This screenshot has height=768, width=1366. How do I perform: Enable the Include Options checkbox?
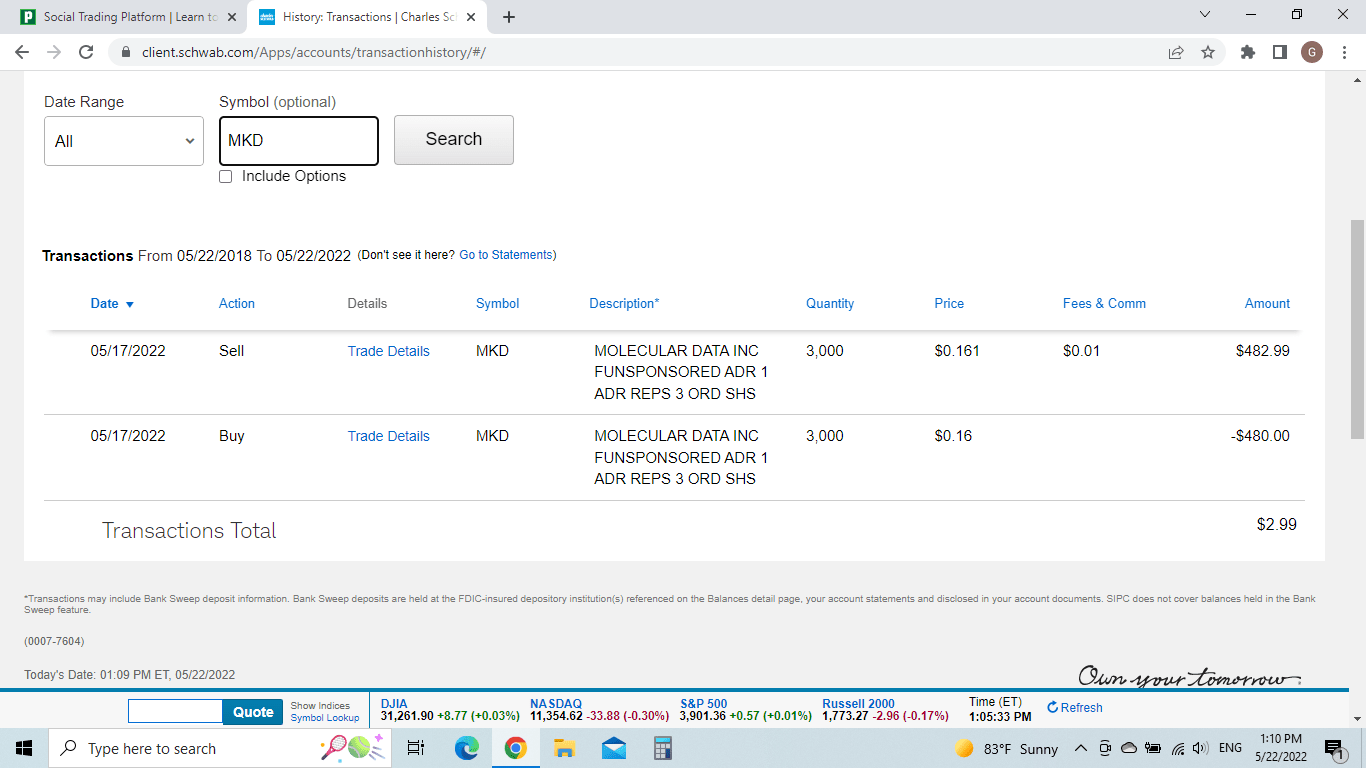pyautogui.click(x=225, y=177)
